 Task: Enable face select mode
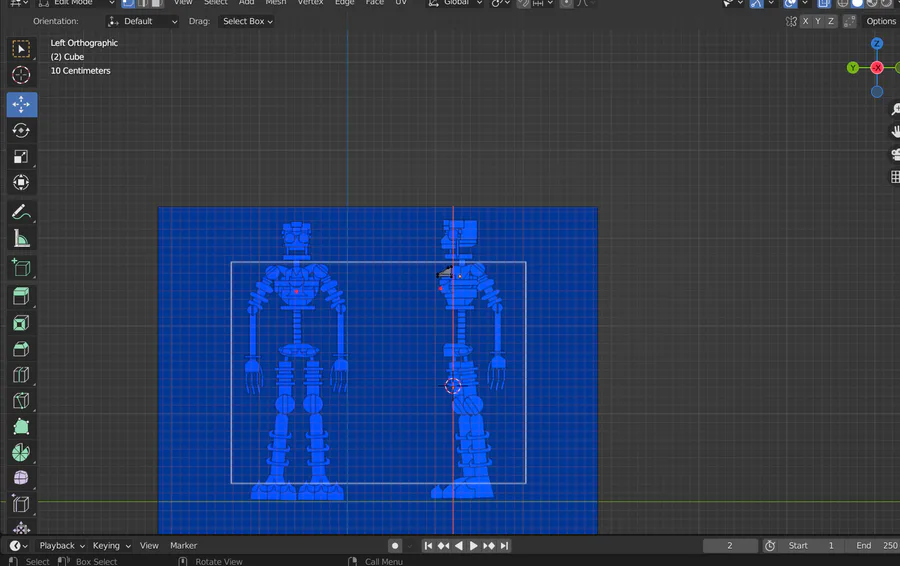pos(157,3)
